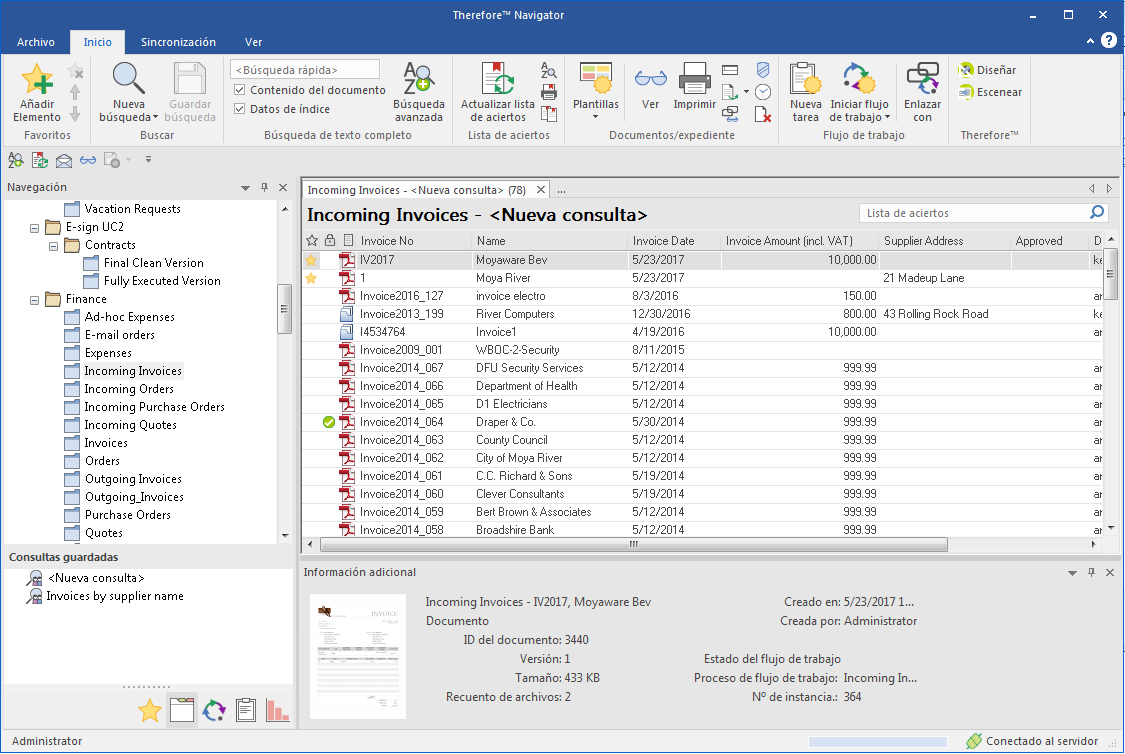Viewport: 1125px width, 754px height.
Task: Switch to Sincronización tab
Action: (x=178, y=42)
